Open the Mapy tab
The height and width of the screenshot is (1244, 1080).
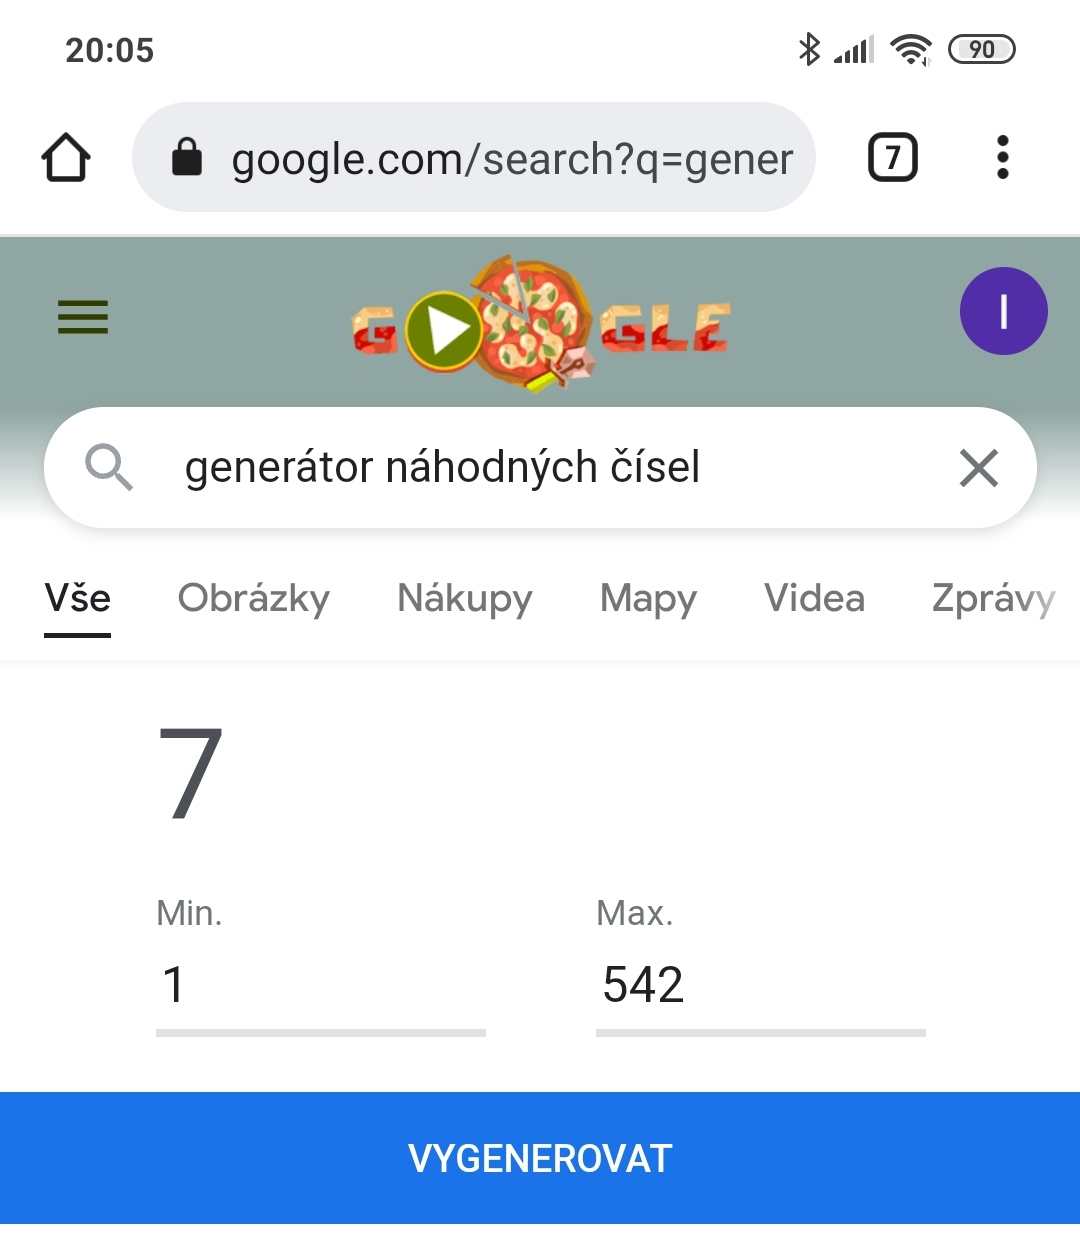pyautogui.click(x=648, y=599)
